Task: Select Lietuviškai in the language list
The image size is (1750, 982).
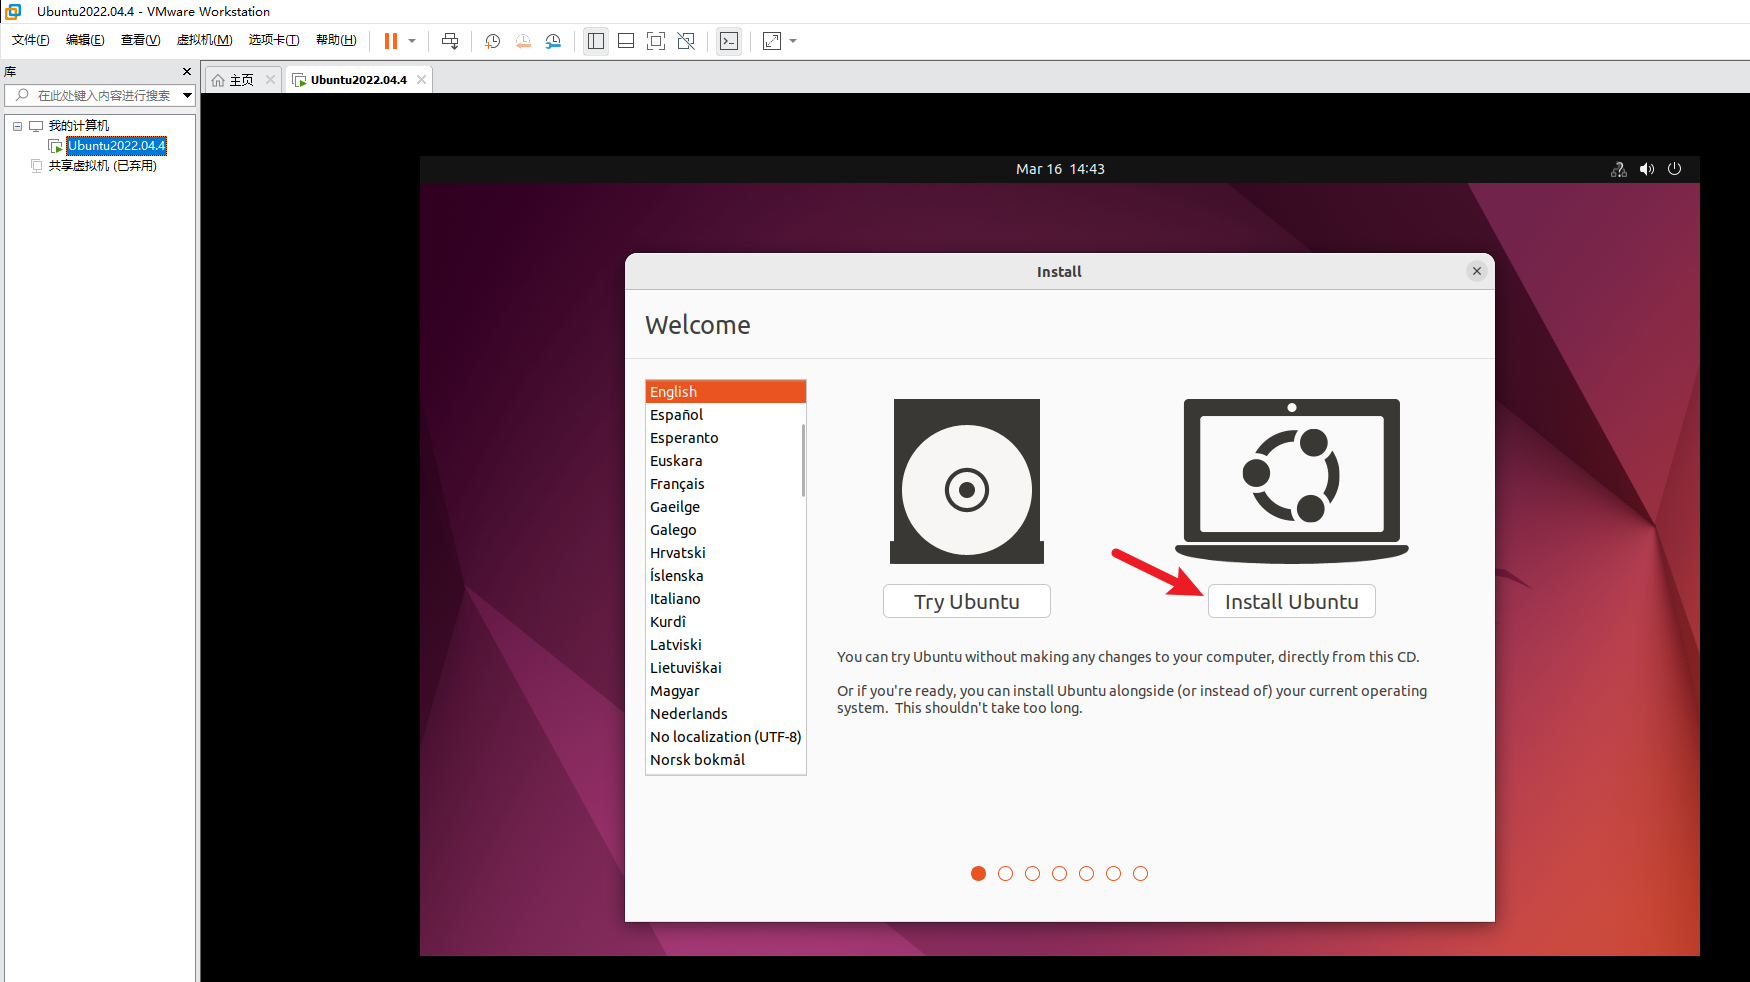Action: pyautogui.click(x=724, y=668)
